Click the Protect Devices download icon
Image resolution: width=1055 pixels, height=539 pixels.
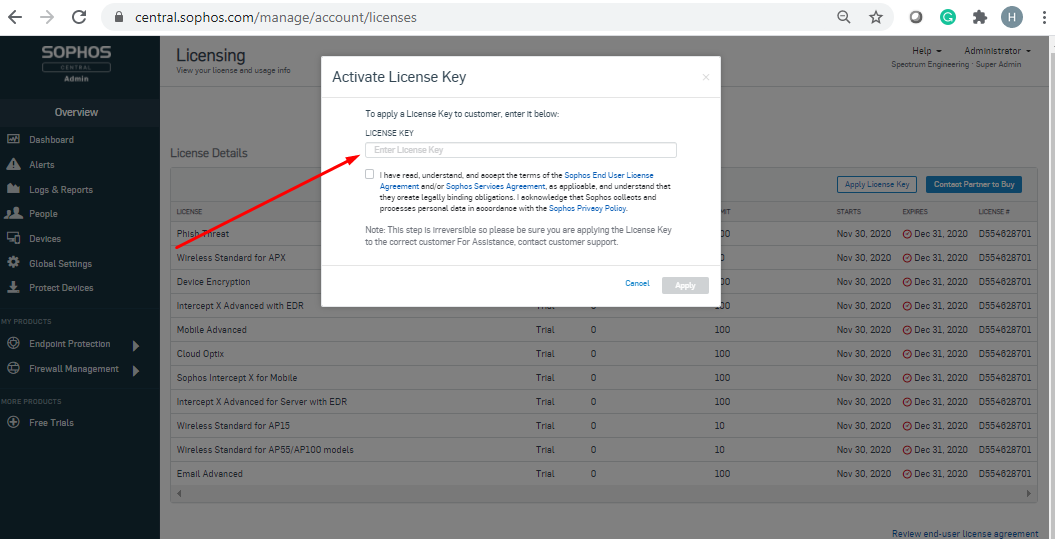tap(13, 287)
